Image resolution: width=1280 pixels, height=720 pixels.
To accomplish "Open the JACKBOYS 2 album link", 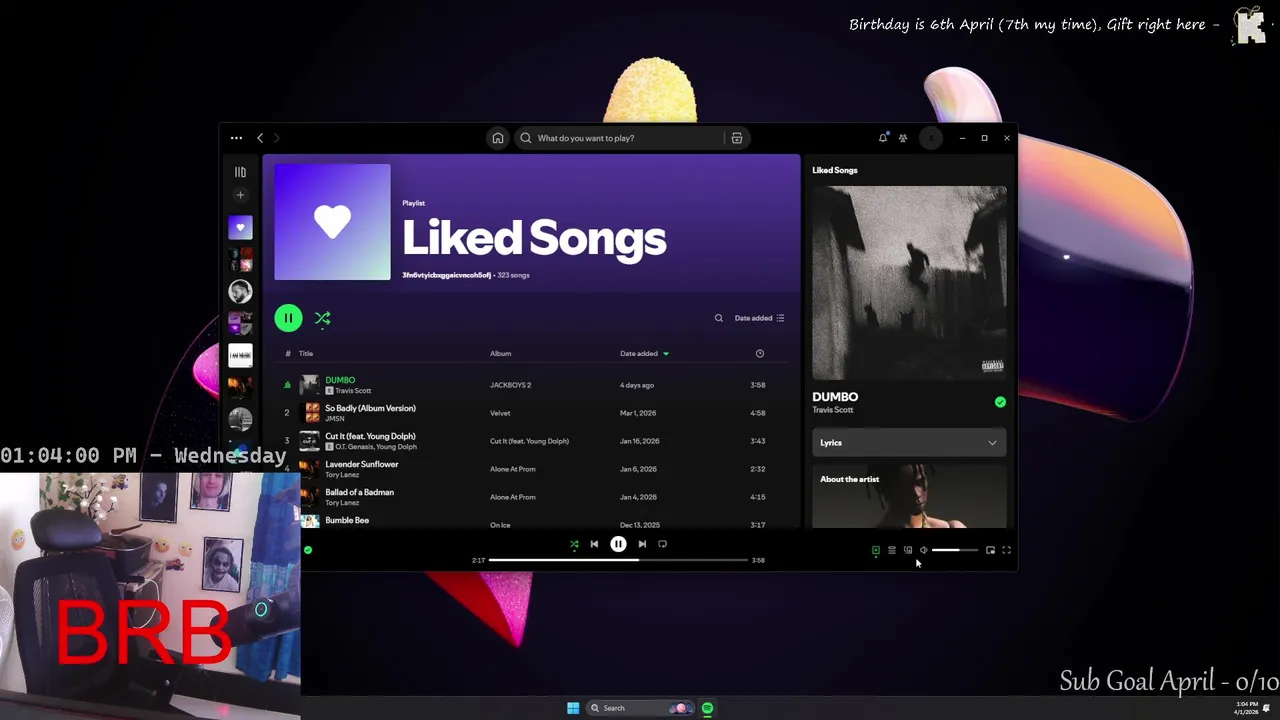I will click(510, 385).
